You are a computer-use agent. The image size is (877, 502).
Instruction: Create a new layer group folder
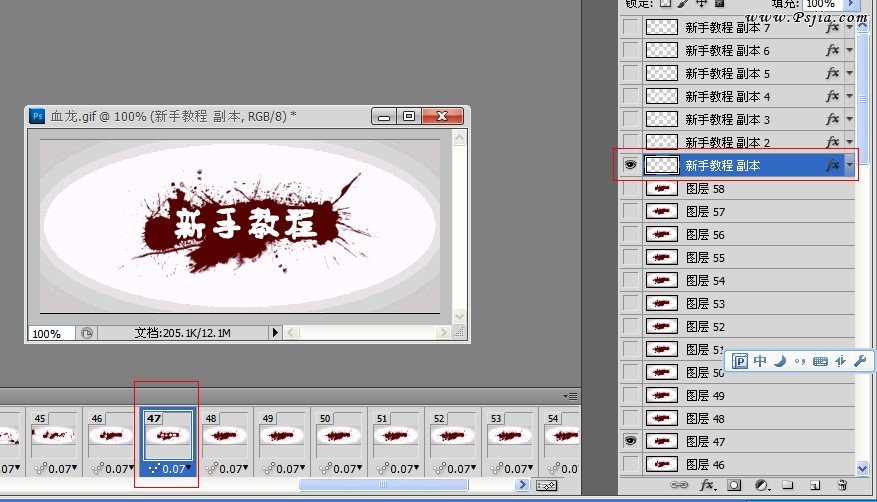788,485
